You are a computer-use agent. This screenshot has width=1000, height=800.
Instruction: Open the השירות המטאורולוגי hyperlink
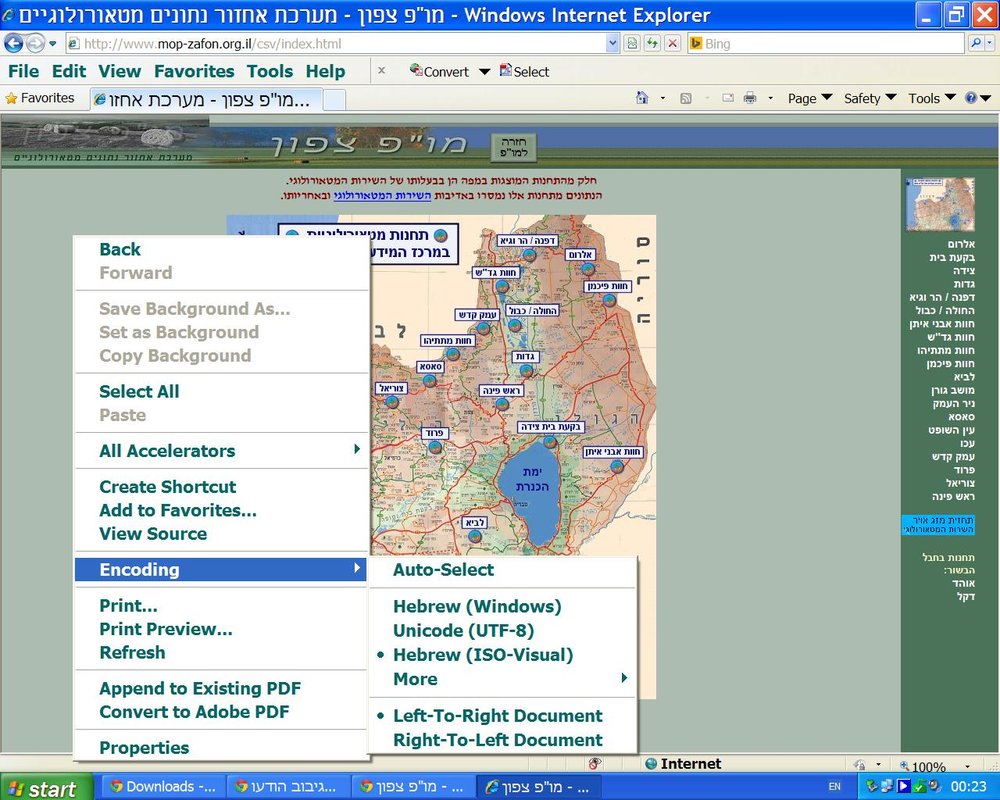click(382, 195)
